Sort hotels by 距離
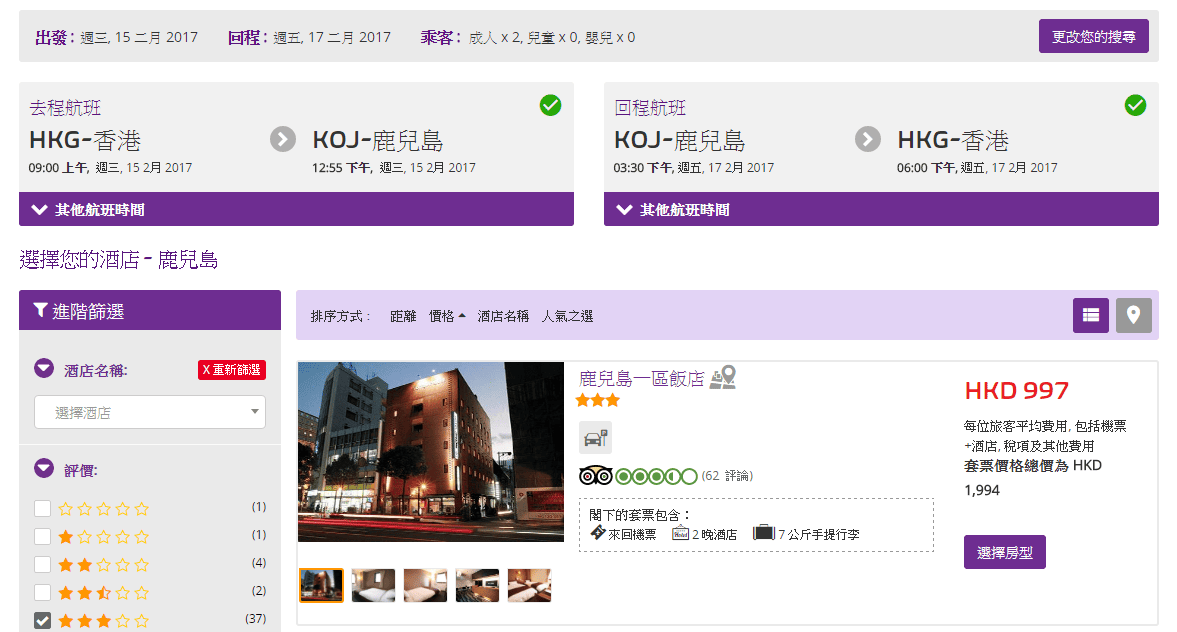 (403, 316)
